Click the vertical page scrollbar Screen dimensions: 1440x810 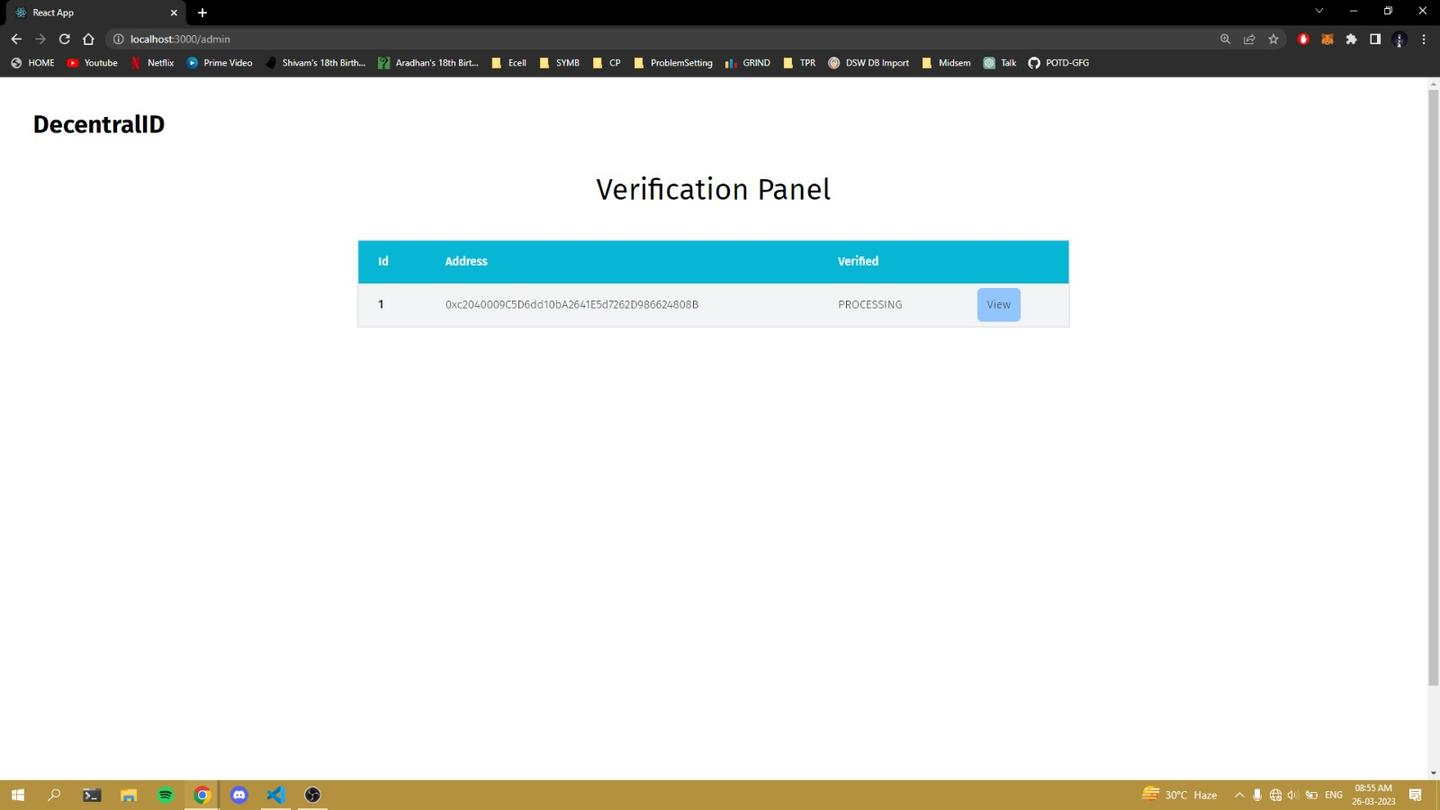pyautogui.click(x=1433, y=388)
